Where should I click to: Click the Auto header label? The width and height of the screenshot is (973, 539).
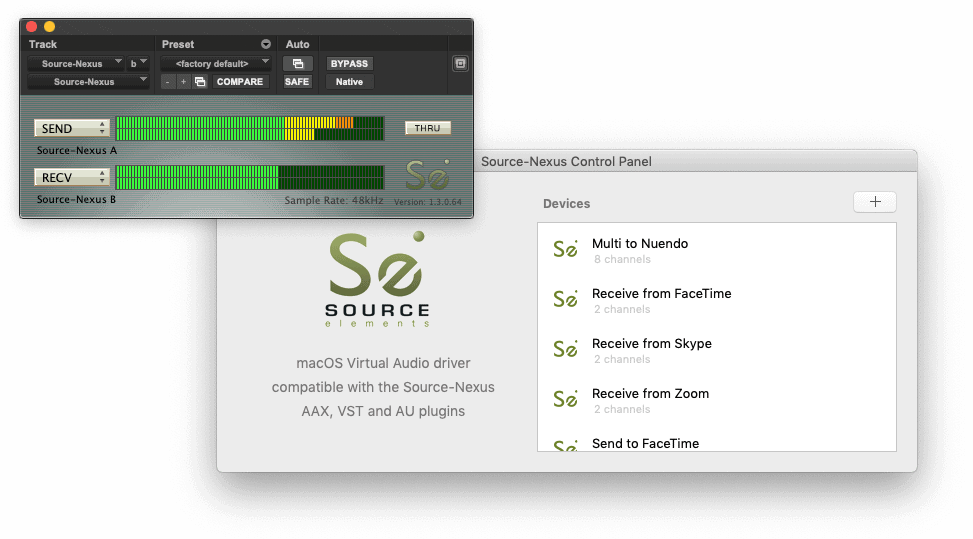click(297, 44)
